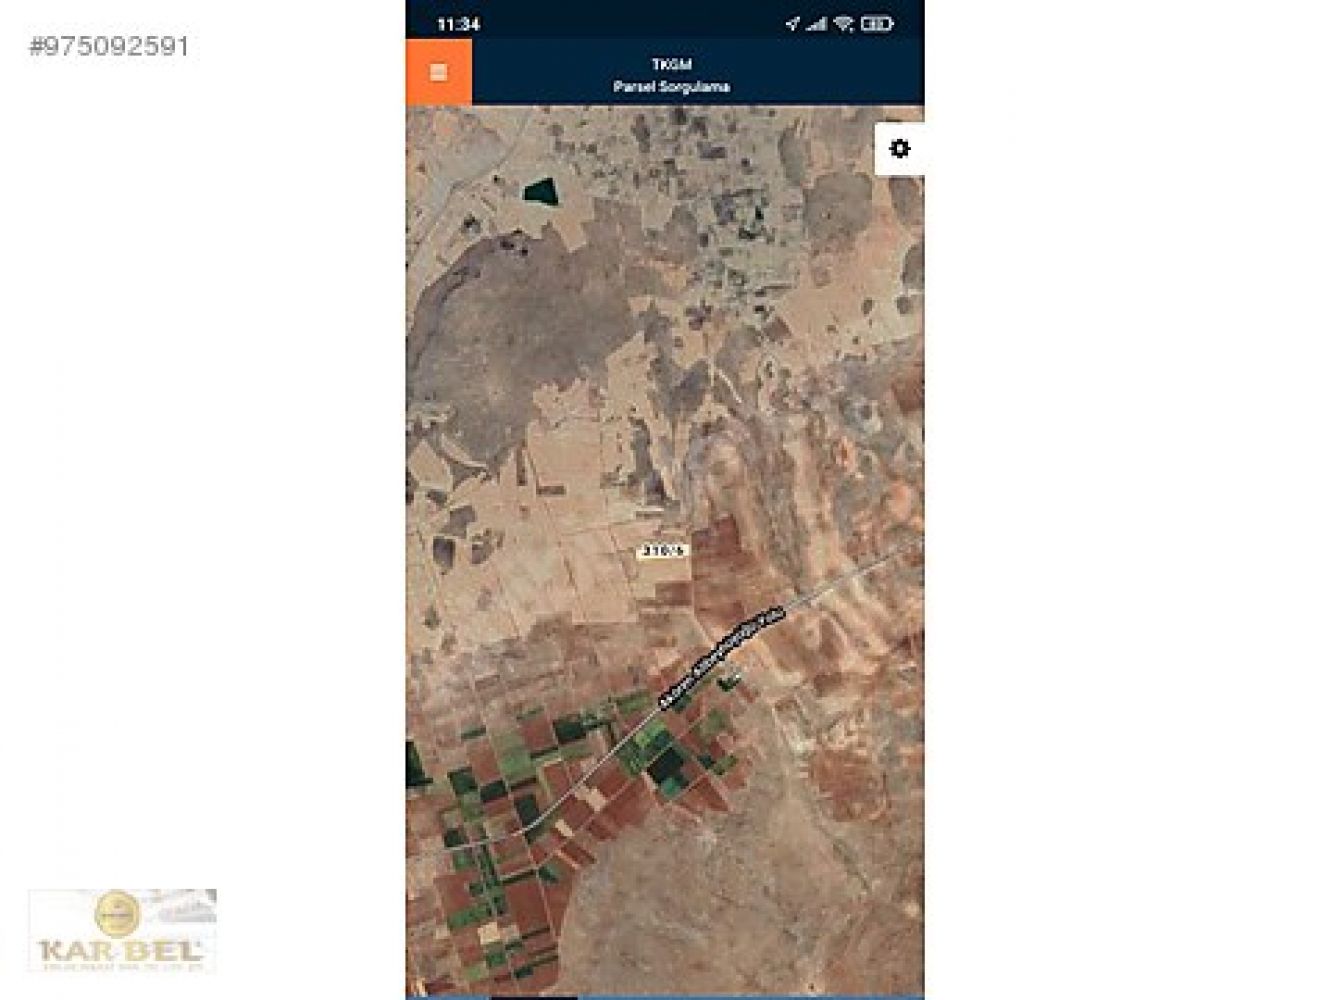The width and height of the screenshot is (1333, 1000).
Task: Tap the small green plot below road label
Action: [x=729, y=682]
